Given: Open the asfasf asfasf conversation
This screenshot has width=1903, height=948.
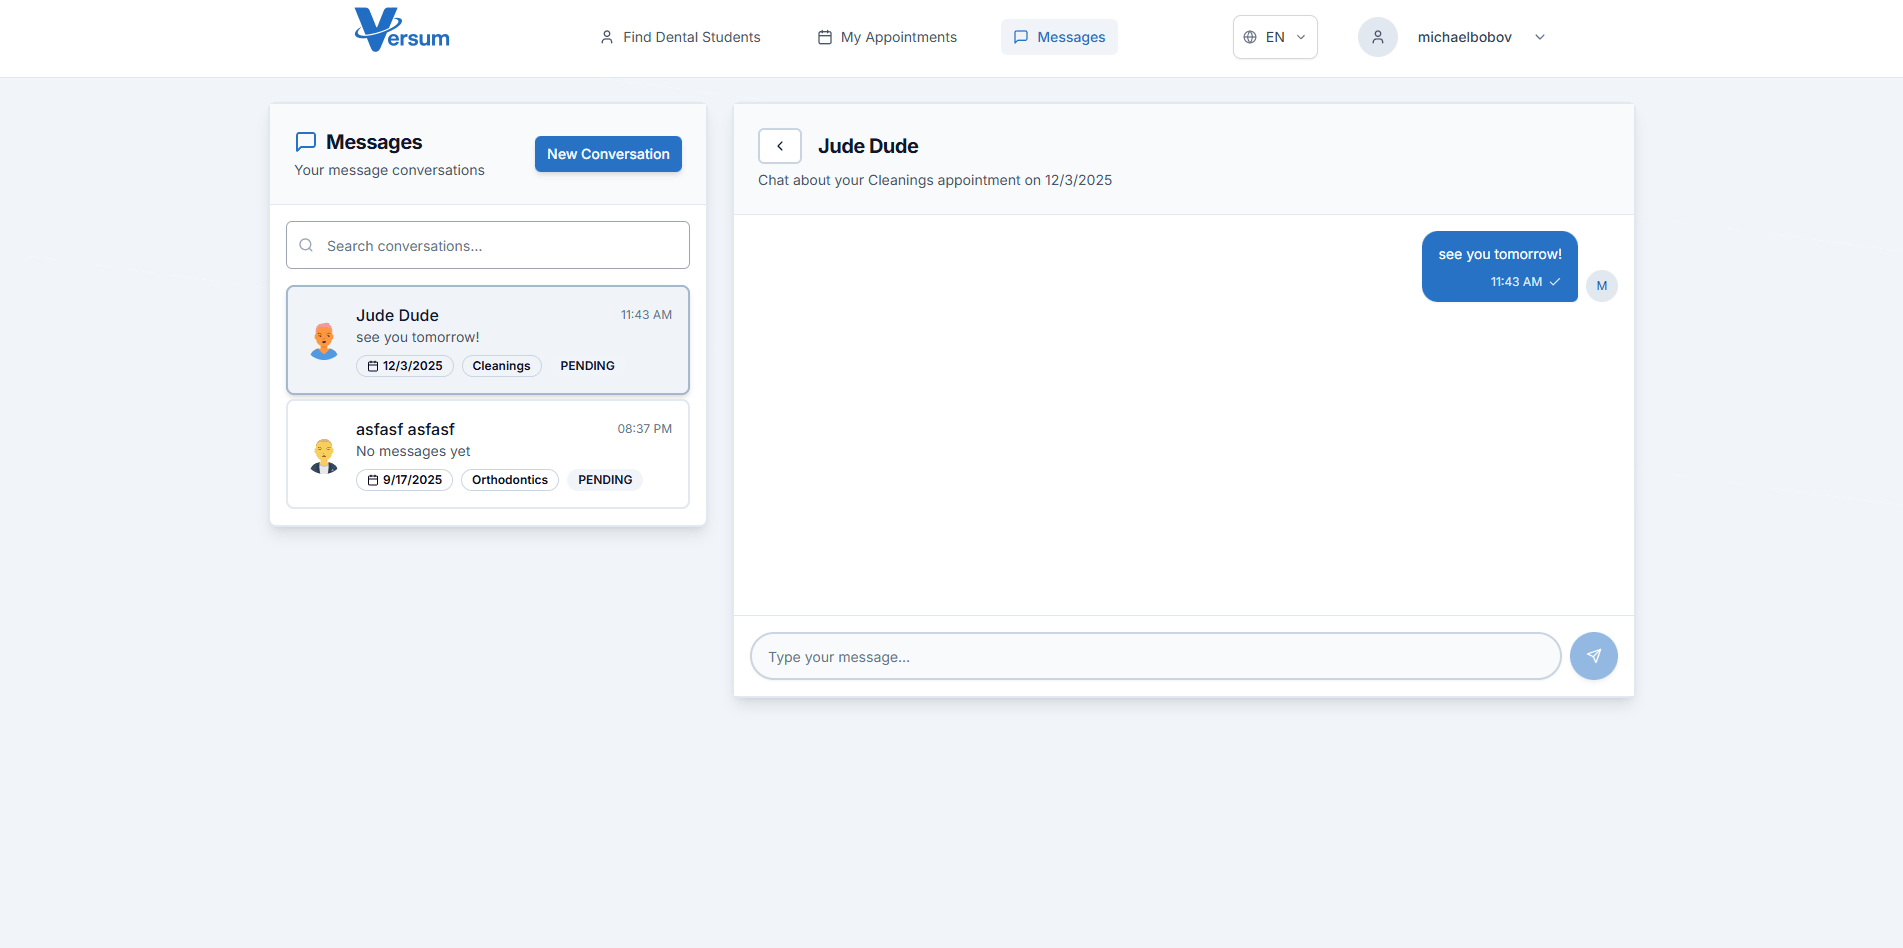Looking at the screenshot, I should pyautogui.click(x=488, y=454).
